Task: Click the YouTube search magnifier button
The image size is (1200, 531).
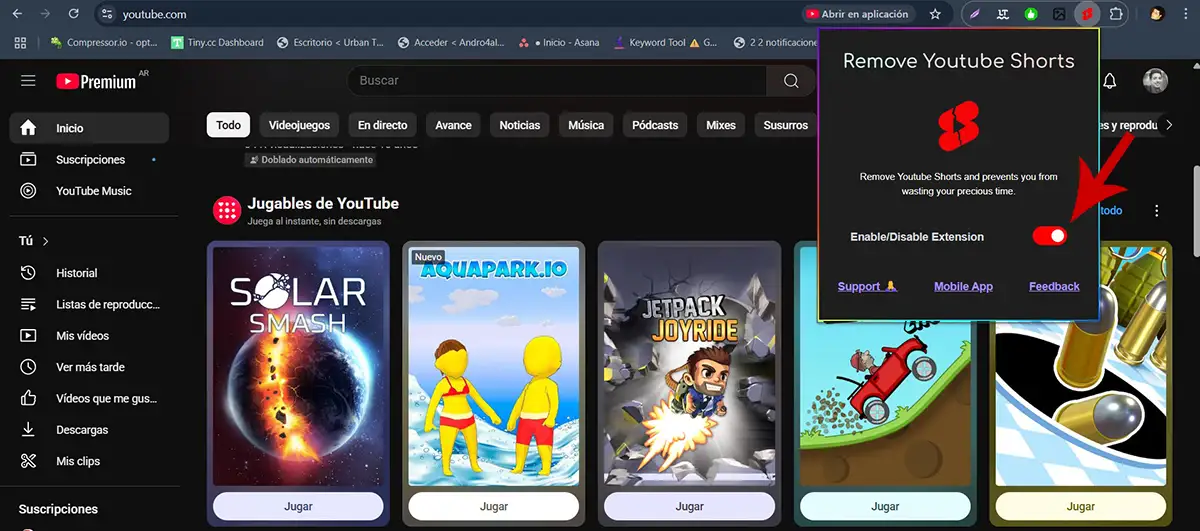Action: pos(791,81)
